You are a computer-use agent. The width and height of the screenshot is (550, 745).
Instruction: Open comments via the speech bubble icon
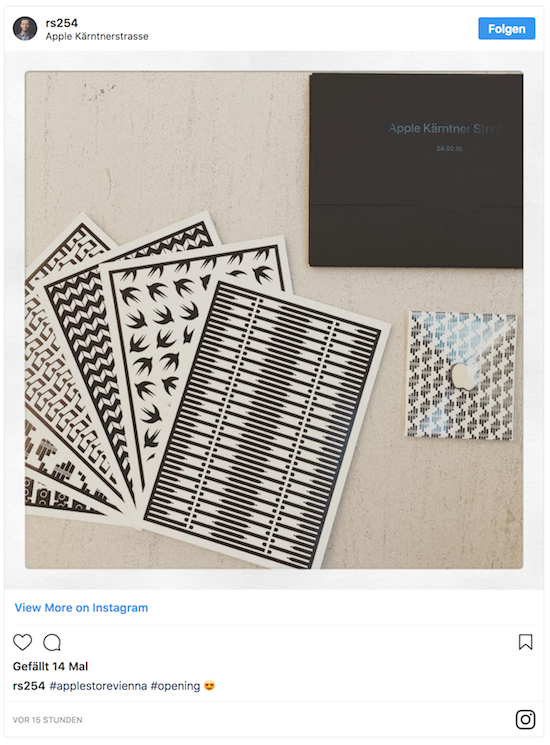(x=52, y=642)
